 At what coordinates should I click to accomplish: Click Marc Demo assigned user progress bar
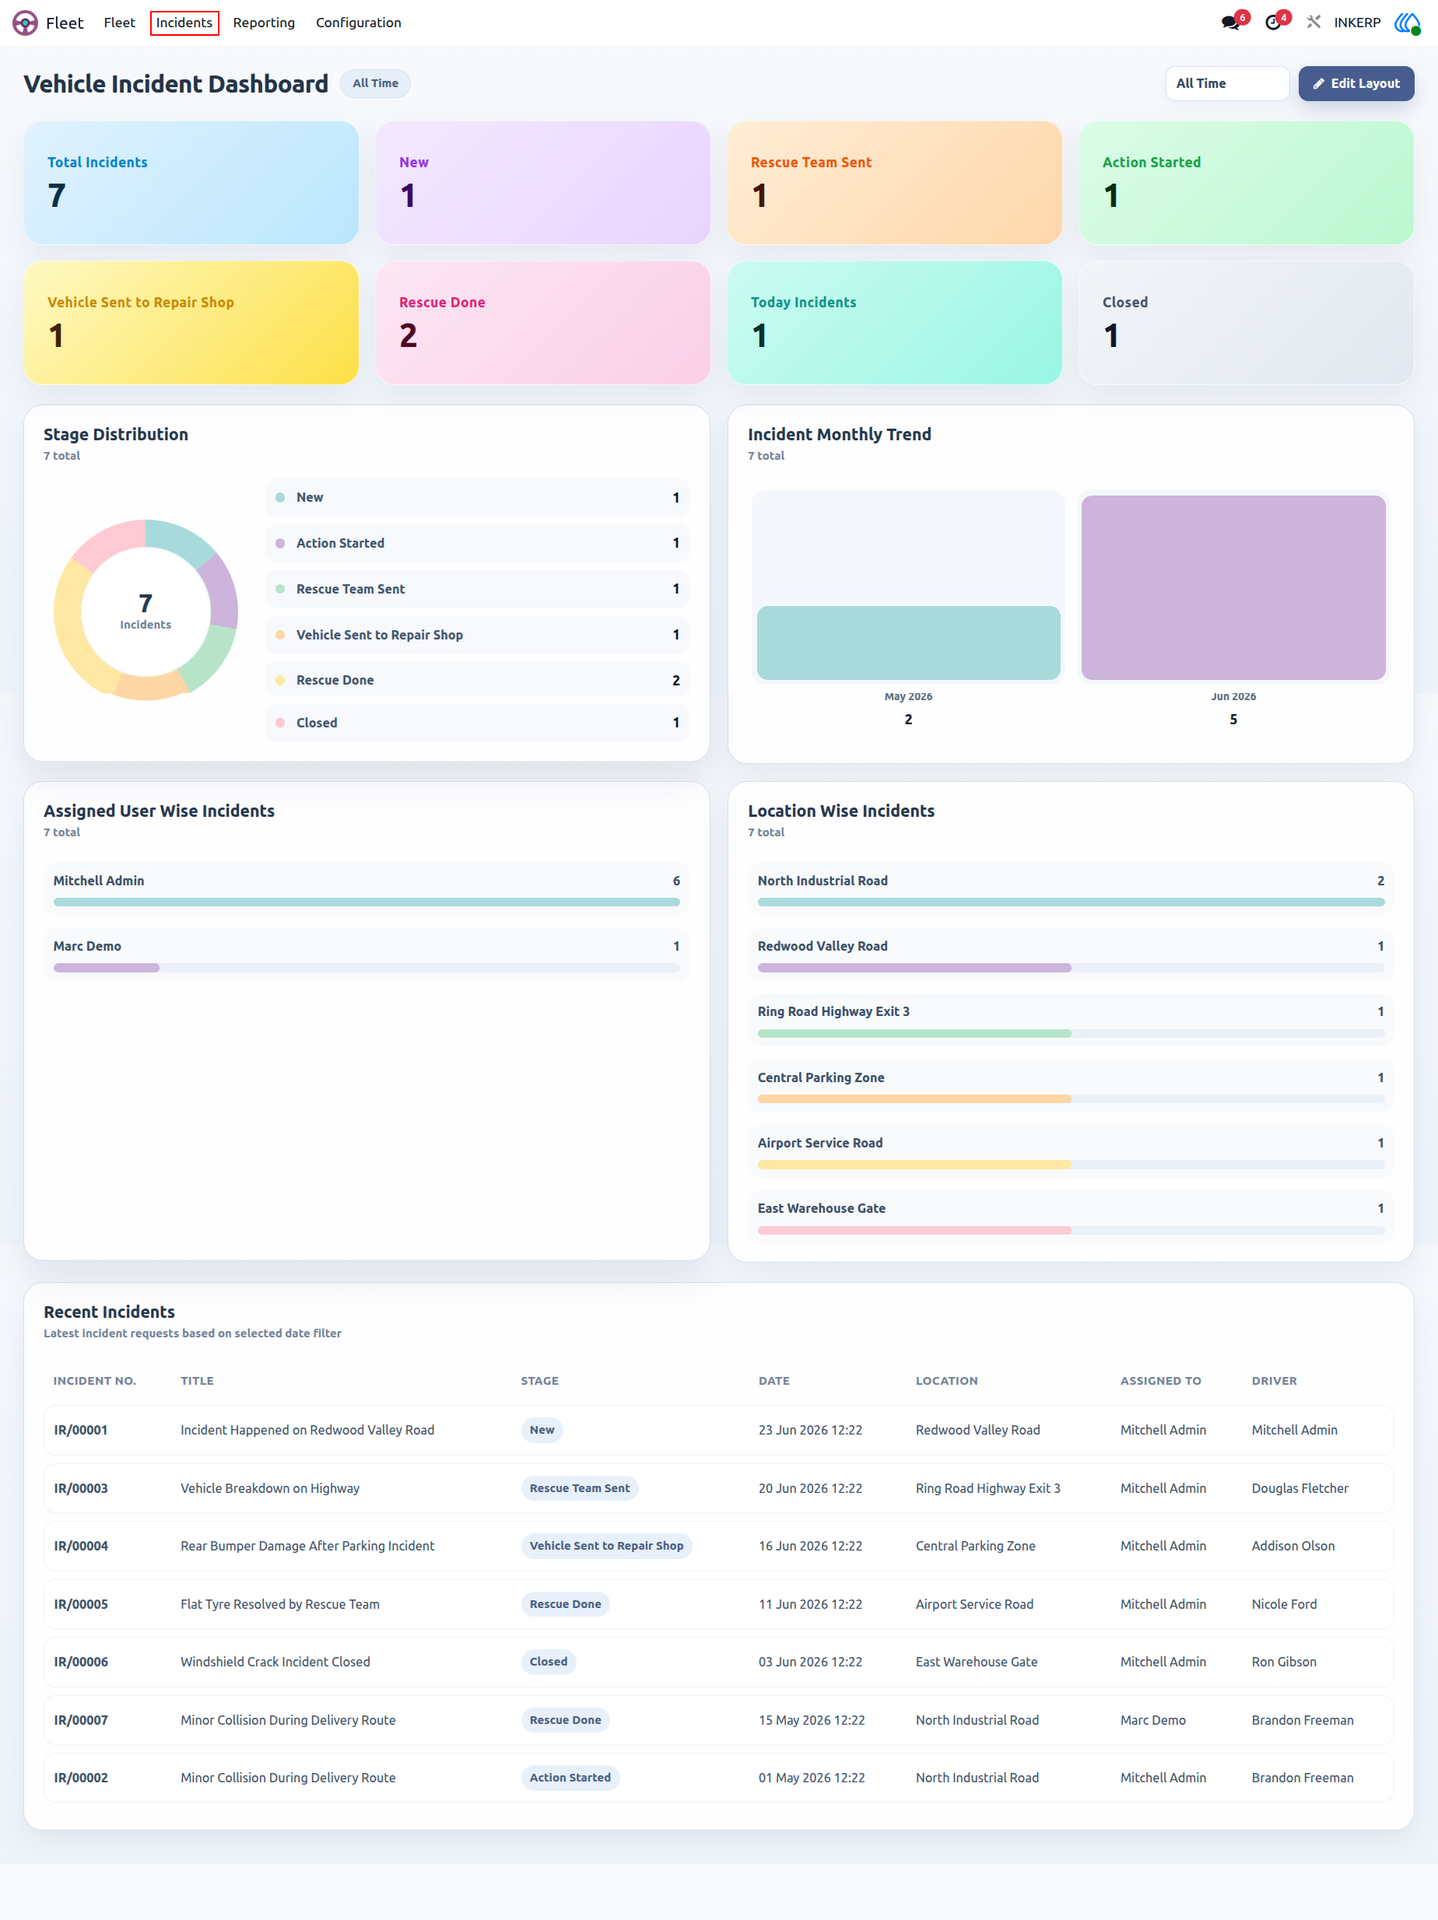pos(366,968)
